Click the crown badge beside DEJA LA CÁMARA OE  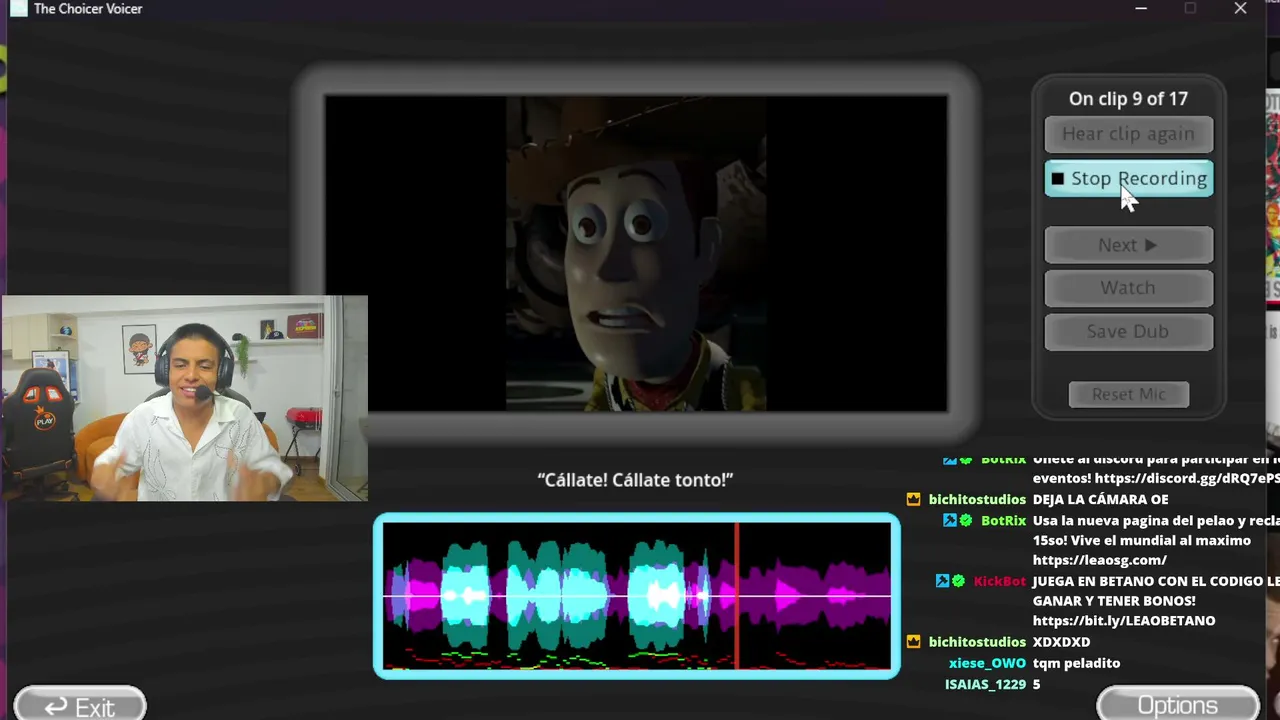(913, 499)
